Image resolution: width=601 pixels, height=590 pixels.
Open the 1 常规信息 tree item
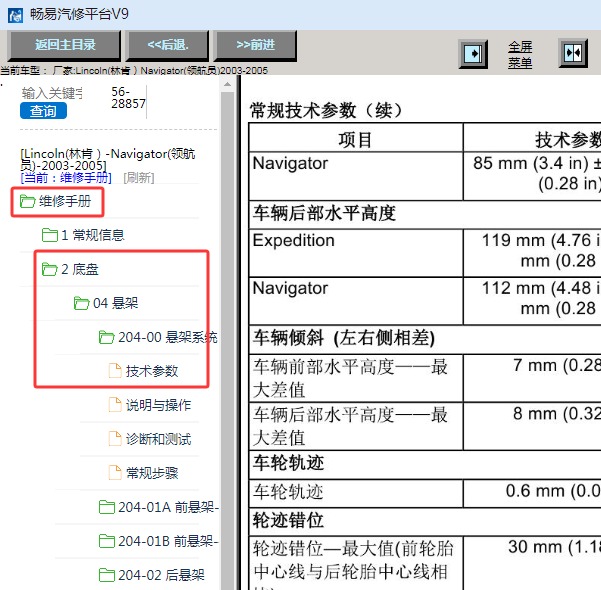93,235
